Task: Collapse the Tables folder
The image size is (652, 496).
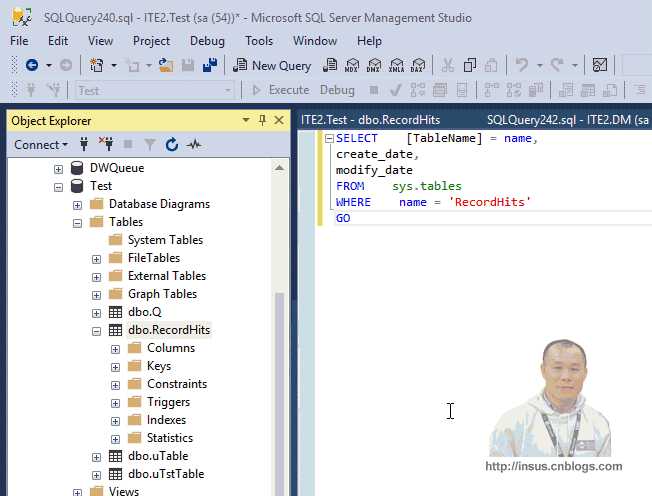Action: point(77,223)
